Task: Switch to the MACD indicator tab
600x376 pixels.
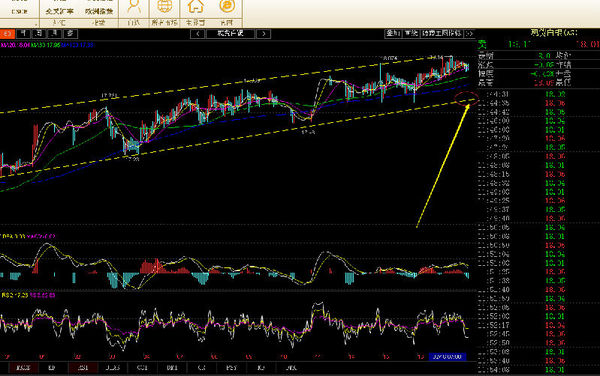Action: click(x=23, y=368)
